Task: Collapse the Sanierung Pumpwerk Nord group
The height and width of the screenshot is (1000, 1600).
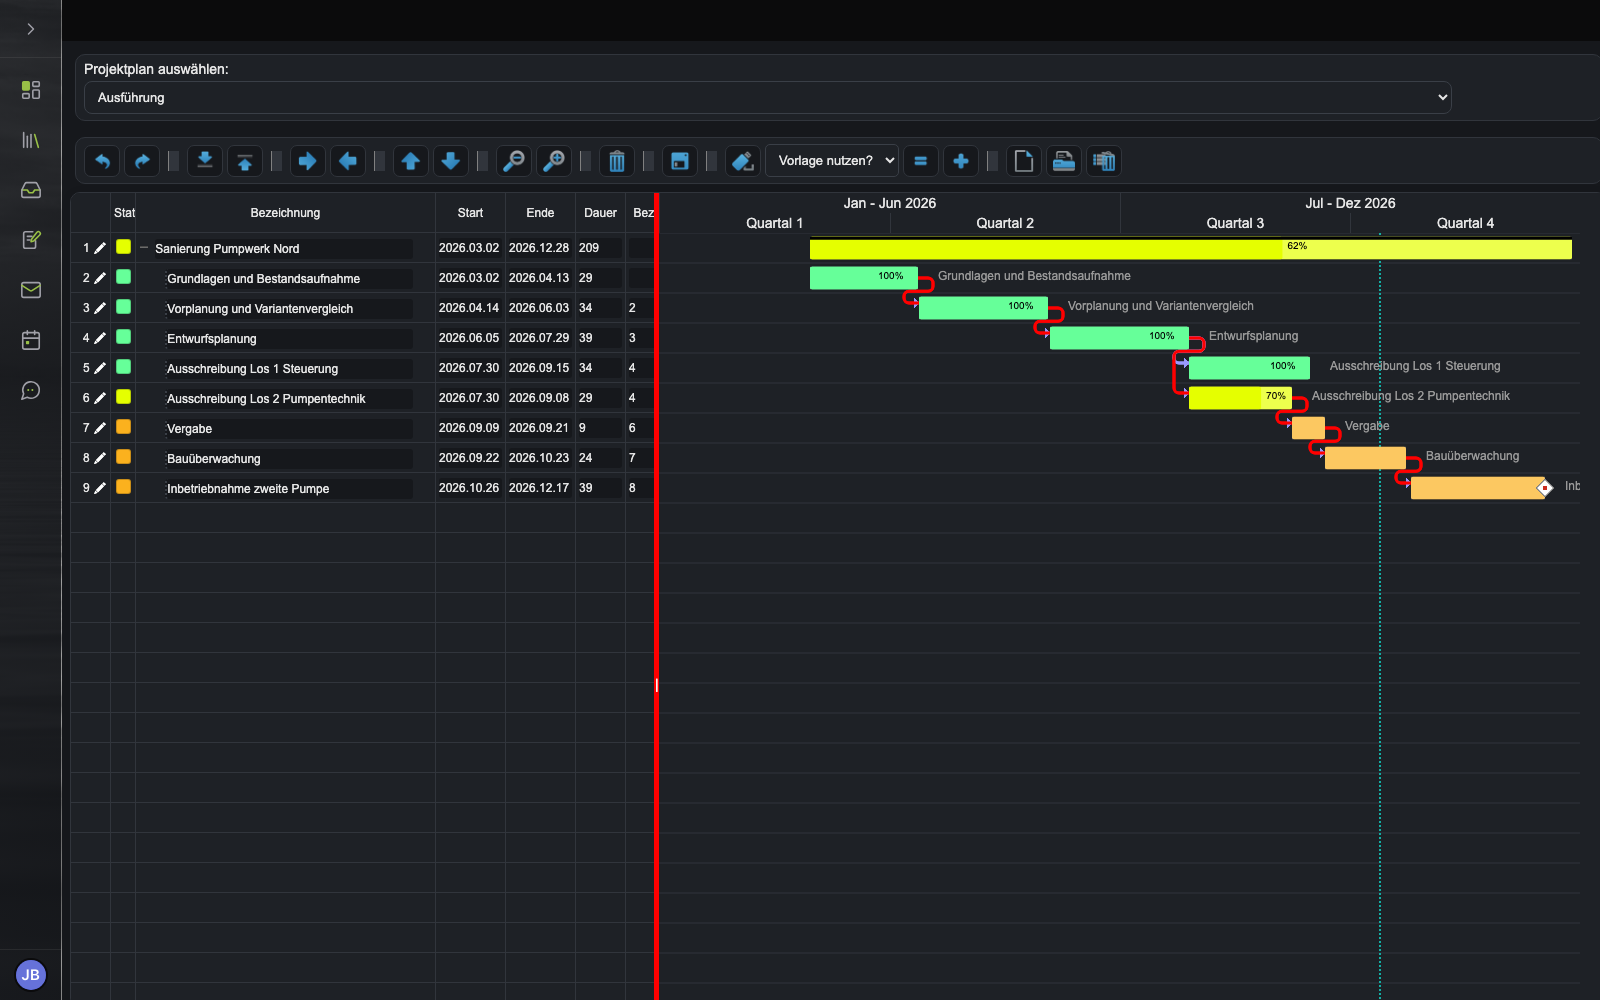Action: (x=144, y=248)
